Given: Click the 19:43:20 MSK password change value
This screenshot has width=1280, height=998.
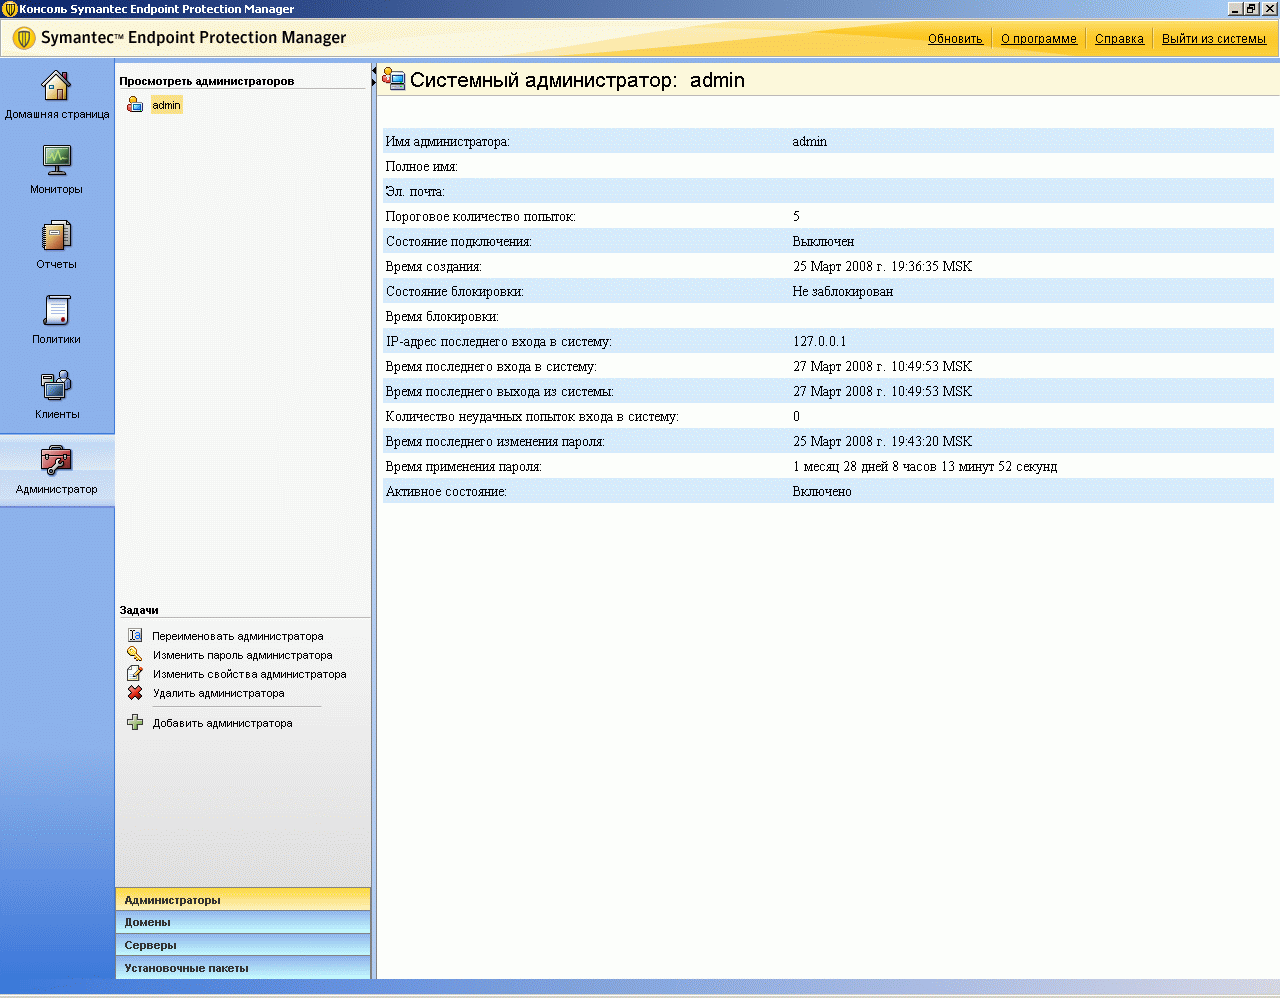Looking at the screenshot, I should (x=882, y=442).
